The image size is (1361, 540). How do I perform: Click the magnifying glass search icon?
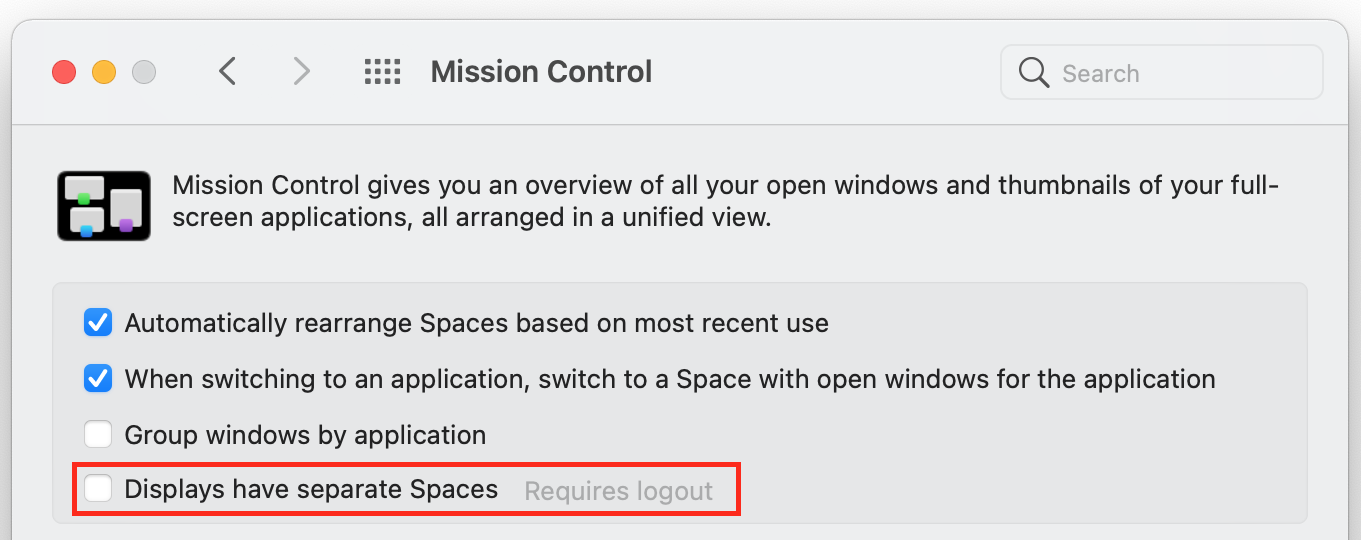coord(1034,72)
